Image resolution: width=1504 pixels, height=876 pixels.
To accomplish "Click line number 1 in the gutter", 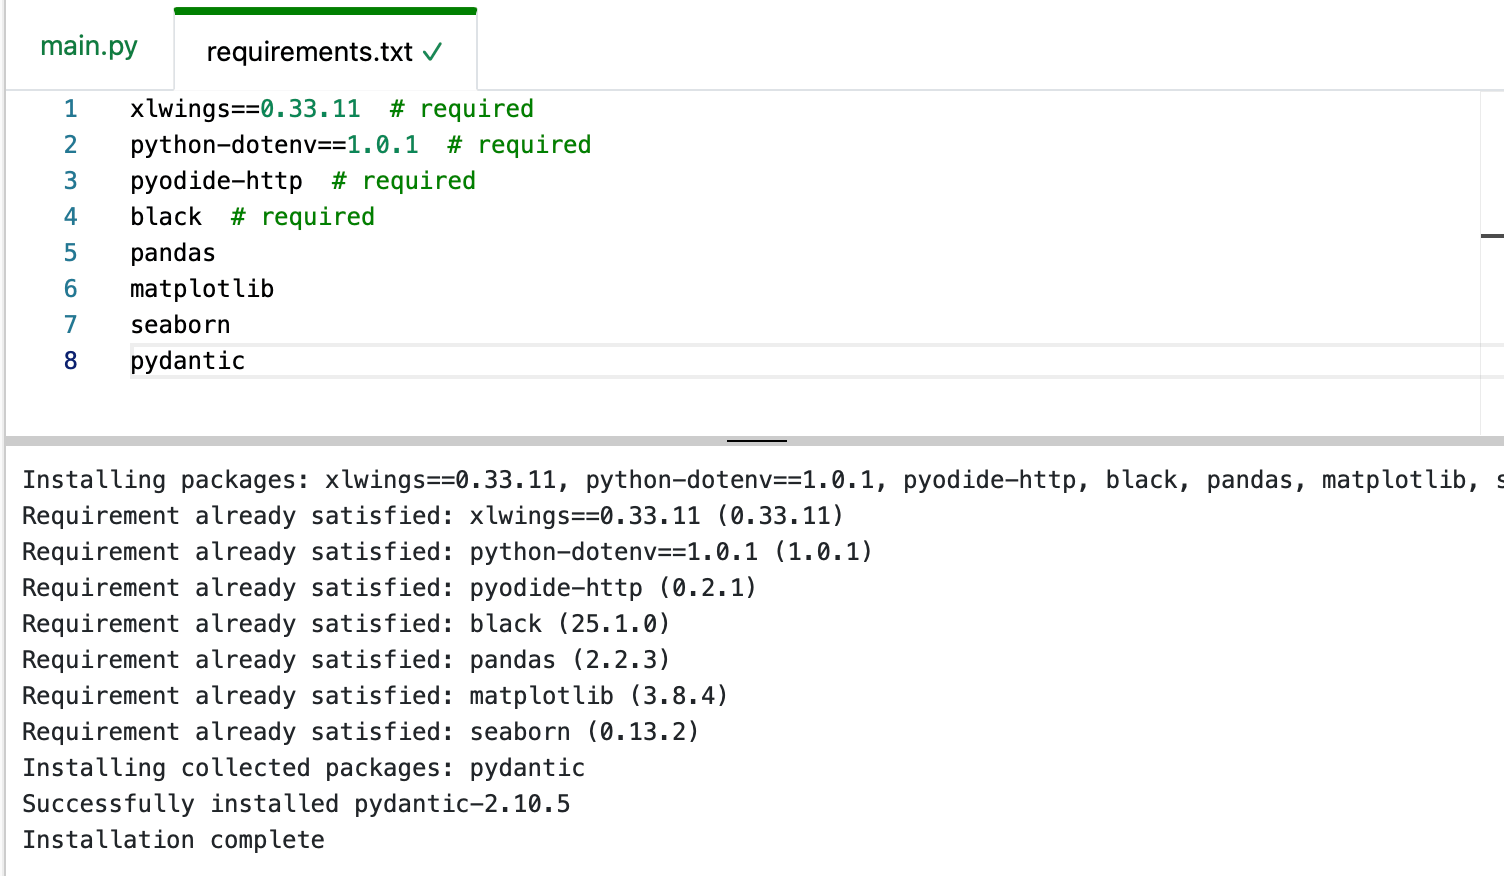I will point(70,109).
